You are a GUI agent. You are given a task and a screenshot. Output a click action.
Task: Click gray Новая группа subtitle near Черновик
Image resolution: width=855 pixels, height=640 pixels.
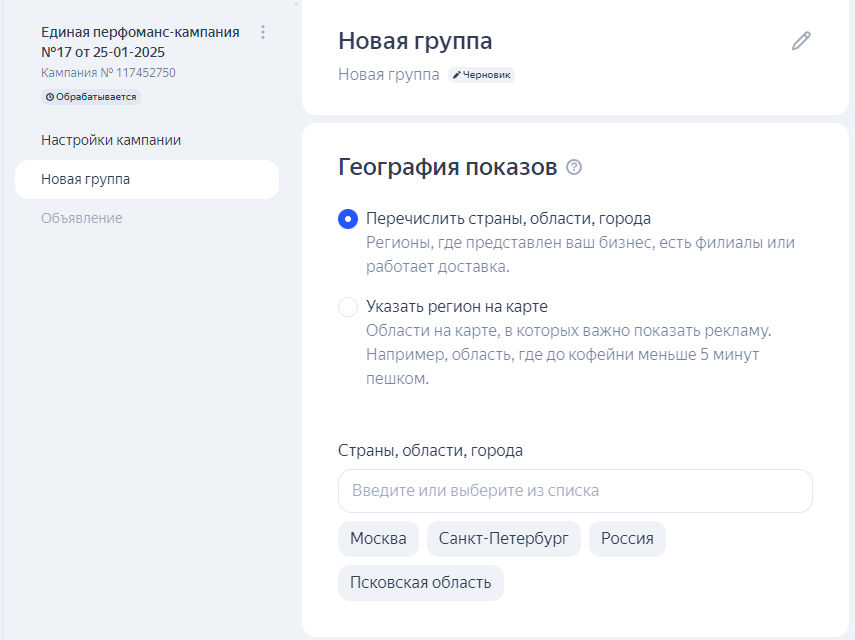(389, 74)
